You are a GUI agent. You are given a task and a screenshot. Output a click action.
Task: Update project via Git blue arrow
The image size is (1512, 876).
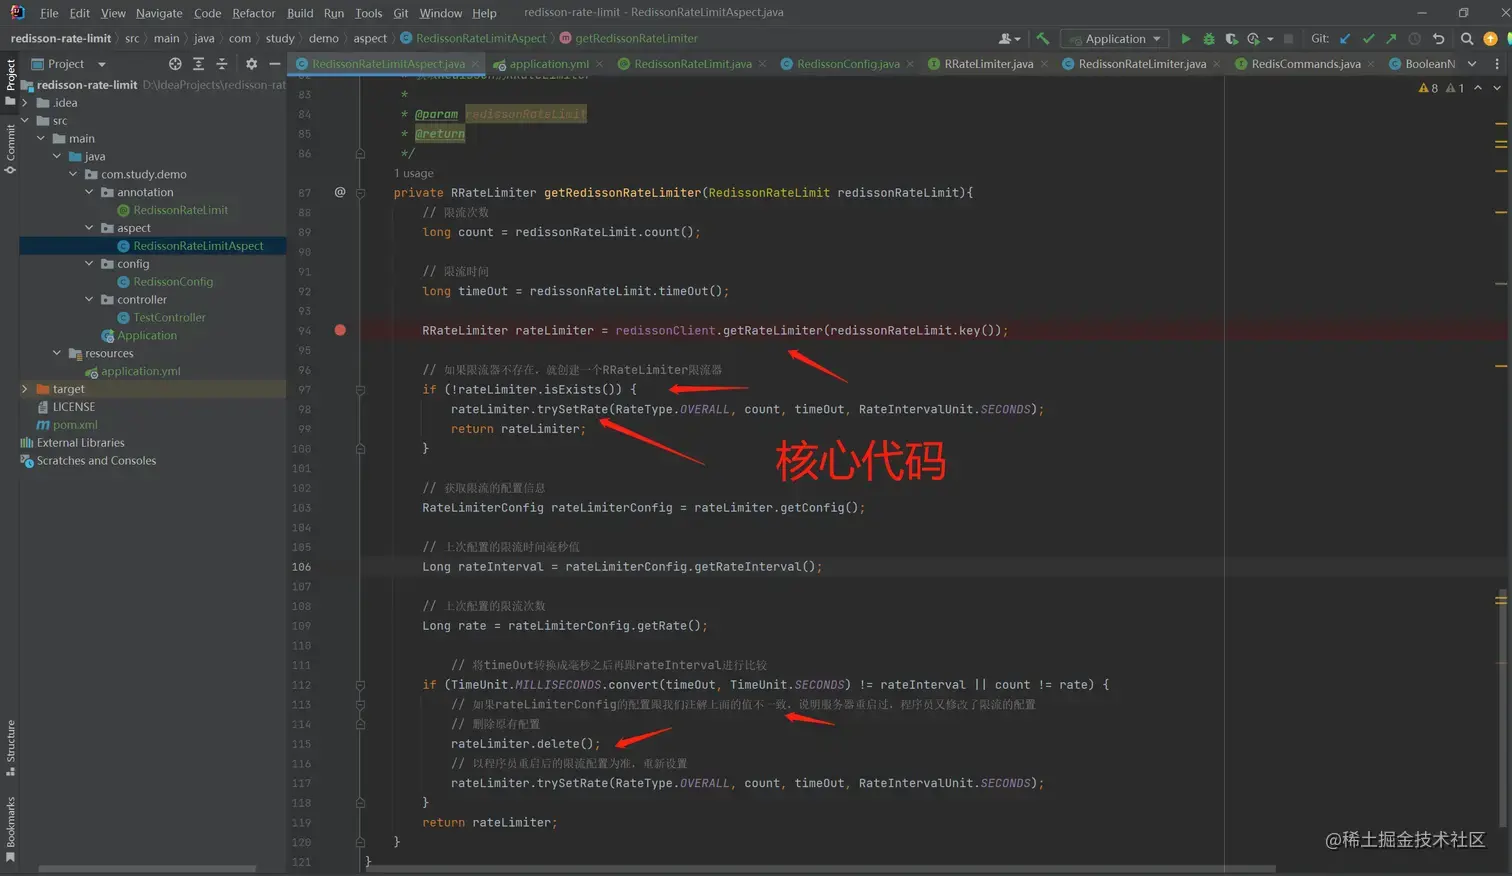click(x=1345, y=39)
